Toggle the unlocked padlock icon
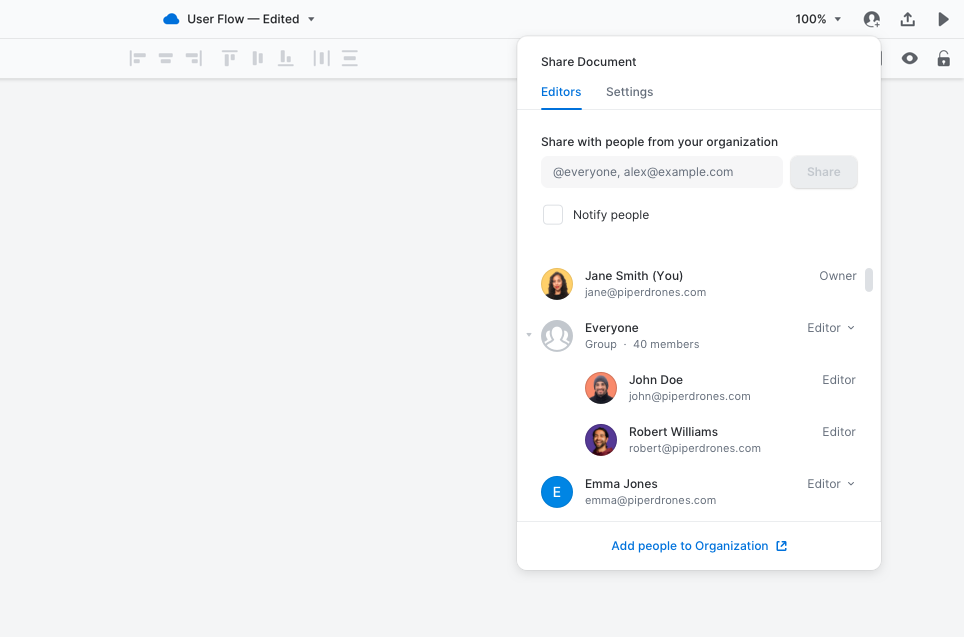This screenshot has height=637, width=964. point(943,59)
